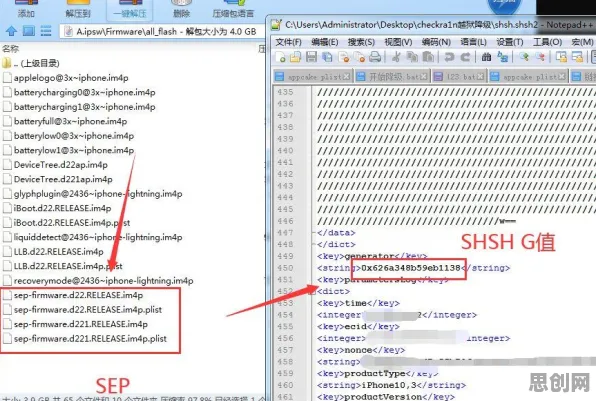Select batterylow0@3x~iphone.im4p file
This screenshot has width=596, height=401.
coord(68,136)
